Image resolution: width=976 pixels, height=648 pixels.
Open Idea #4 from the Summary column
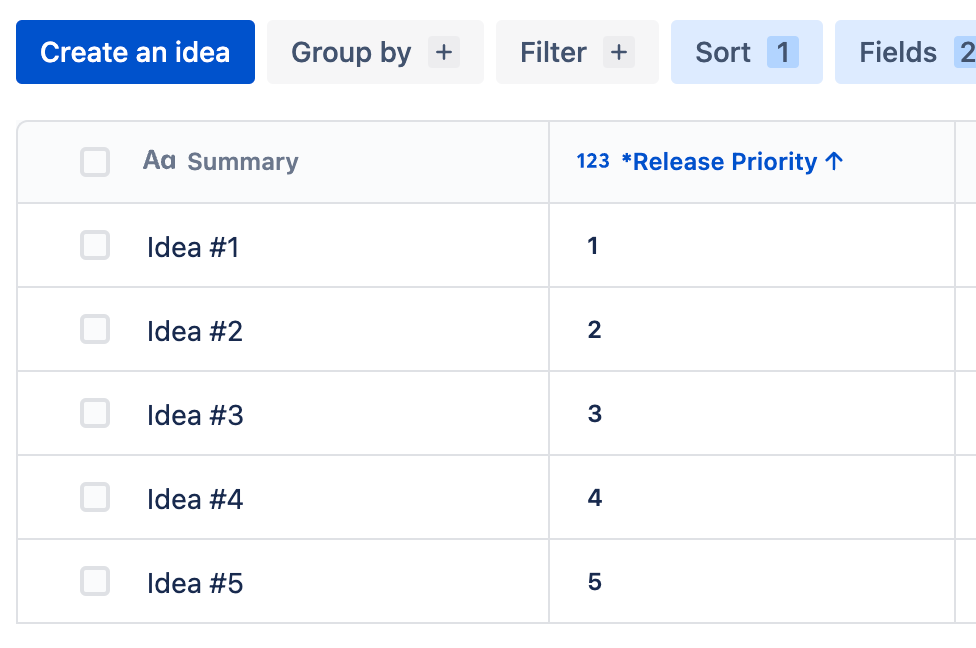195,499
